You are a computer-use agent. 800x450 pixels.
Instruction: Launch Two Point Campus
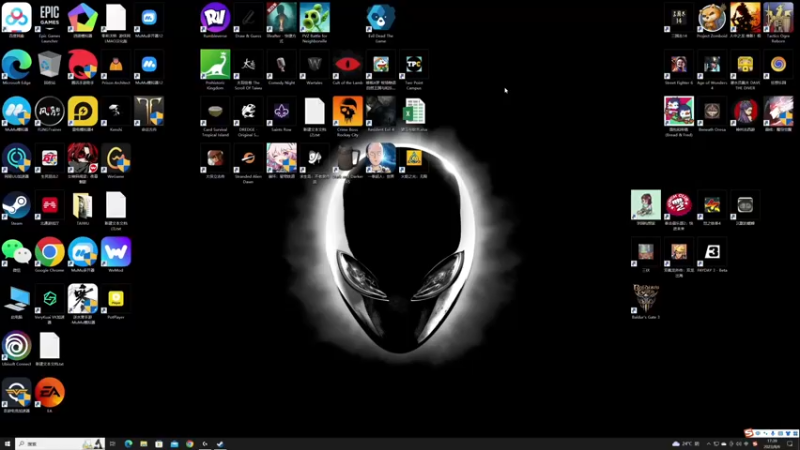[x=414, y=70]
